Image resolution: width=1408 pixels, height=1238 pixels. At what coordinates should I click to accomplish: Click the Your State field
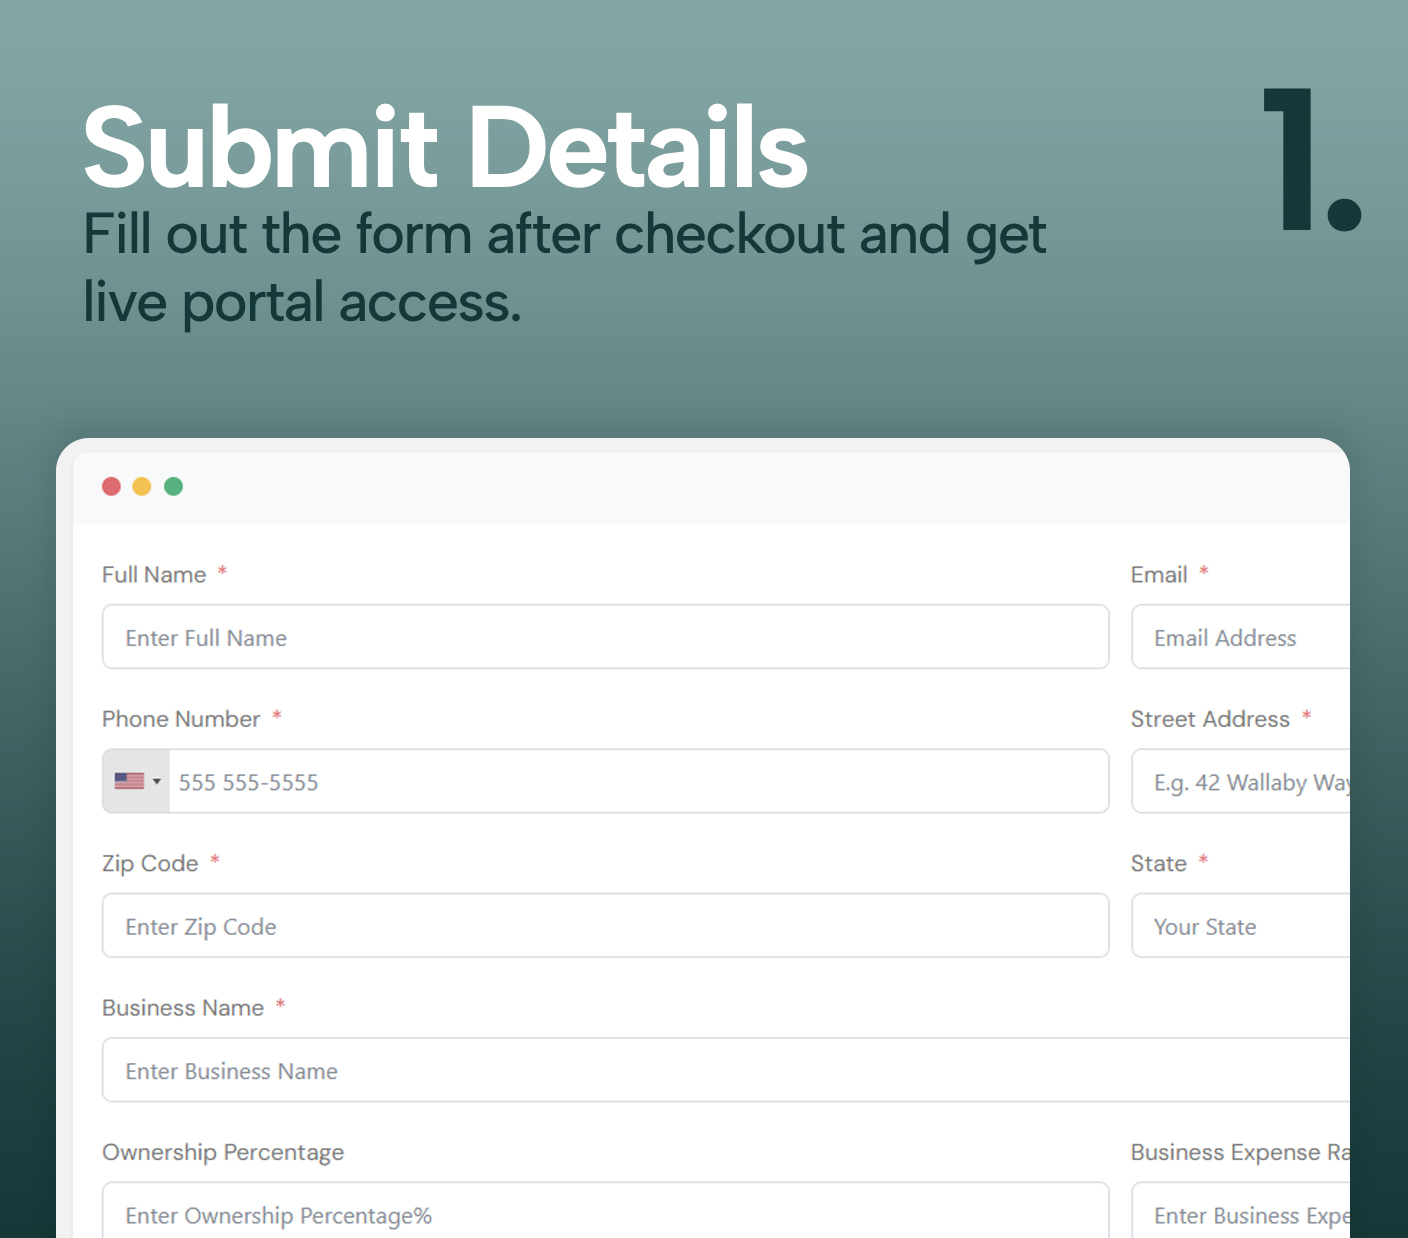[x=1241, y=926]
